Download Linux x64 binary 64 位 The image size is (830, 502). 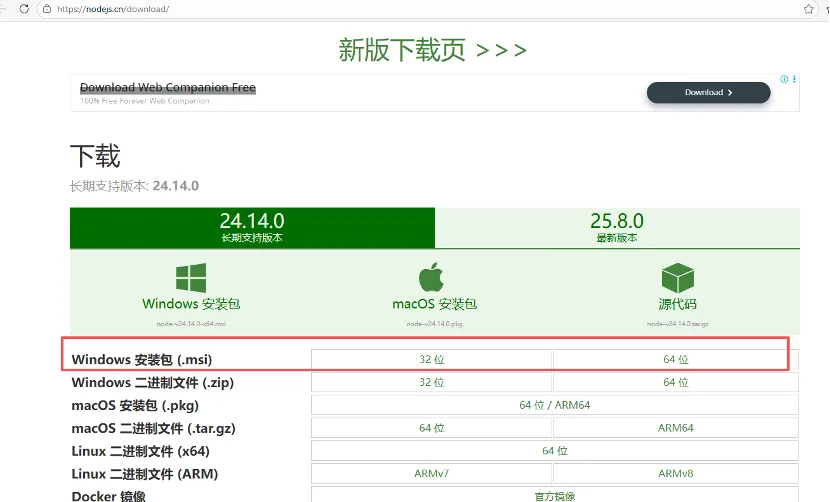click(x=555, y=451)
